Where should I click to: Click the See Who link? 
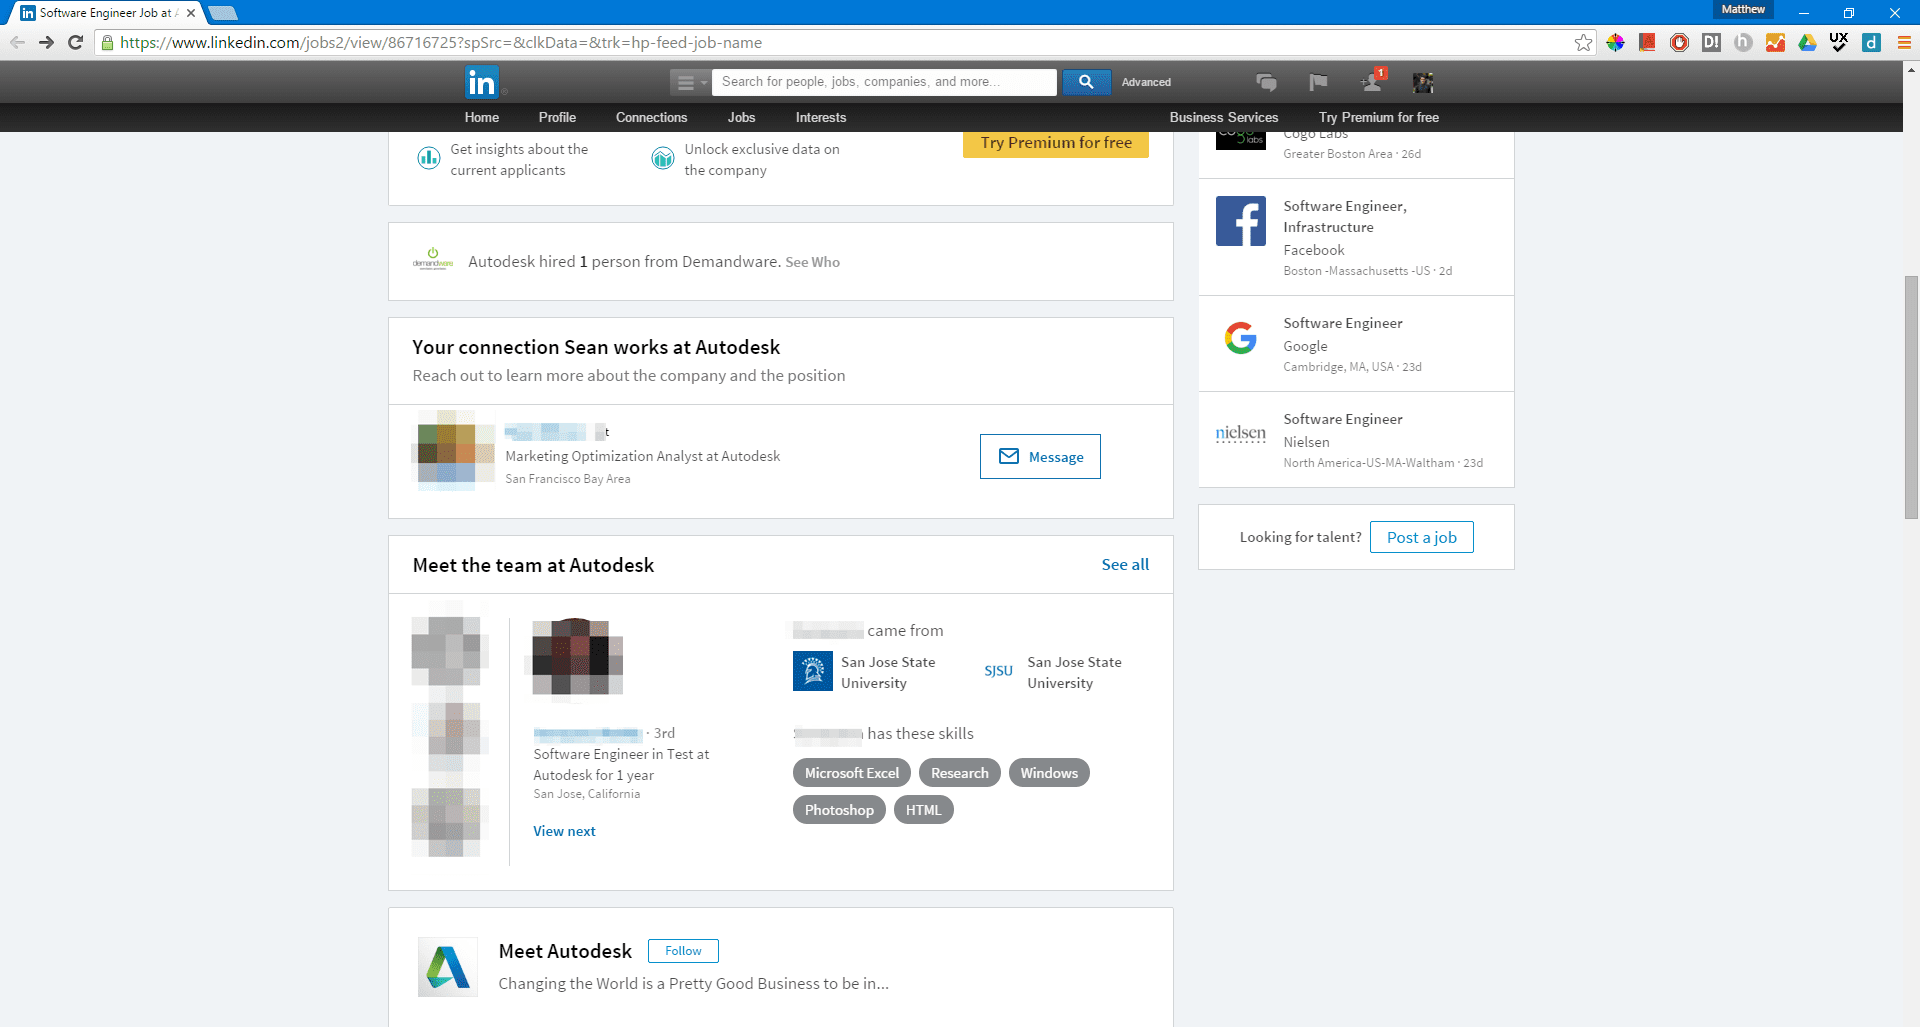pyautogui.click(x=812, y=262)
